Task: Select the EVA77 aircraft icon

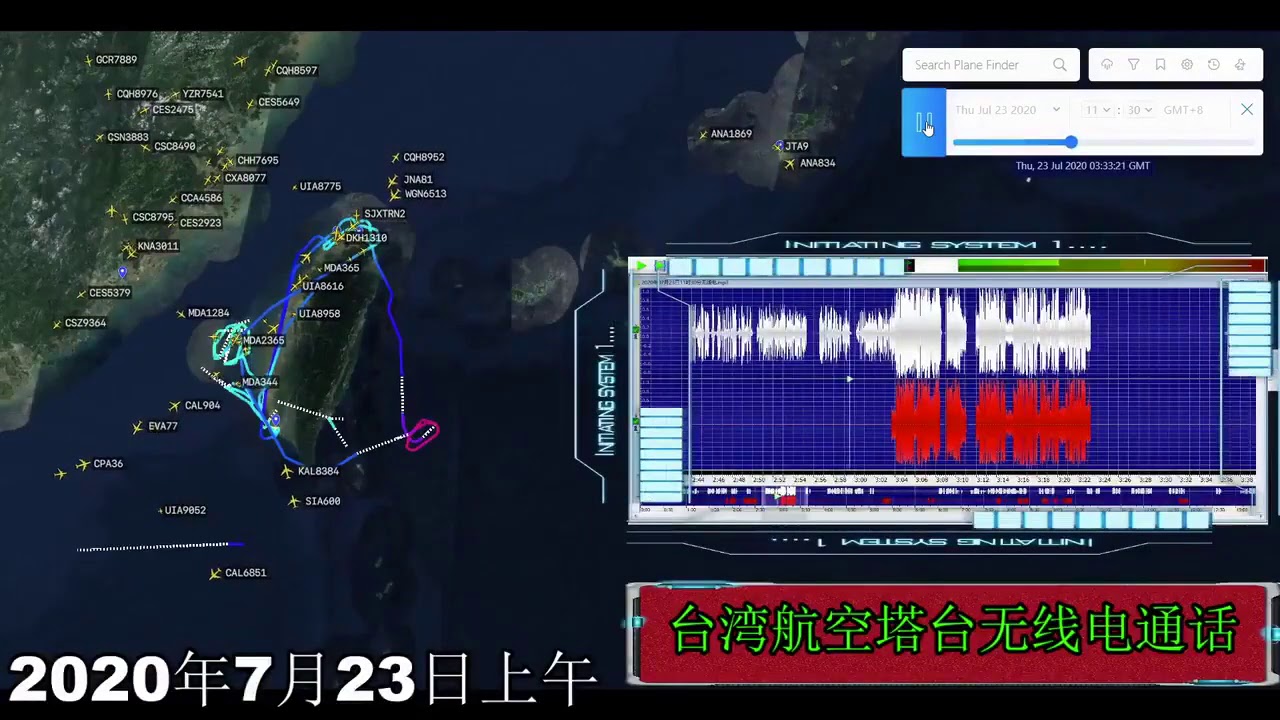Action: (138, 427)
